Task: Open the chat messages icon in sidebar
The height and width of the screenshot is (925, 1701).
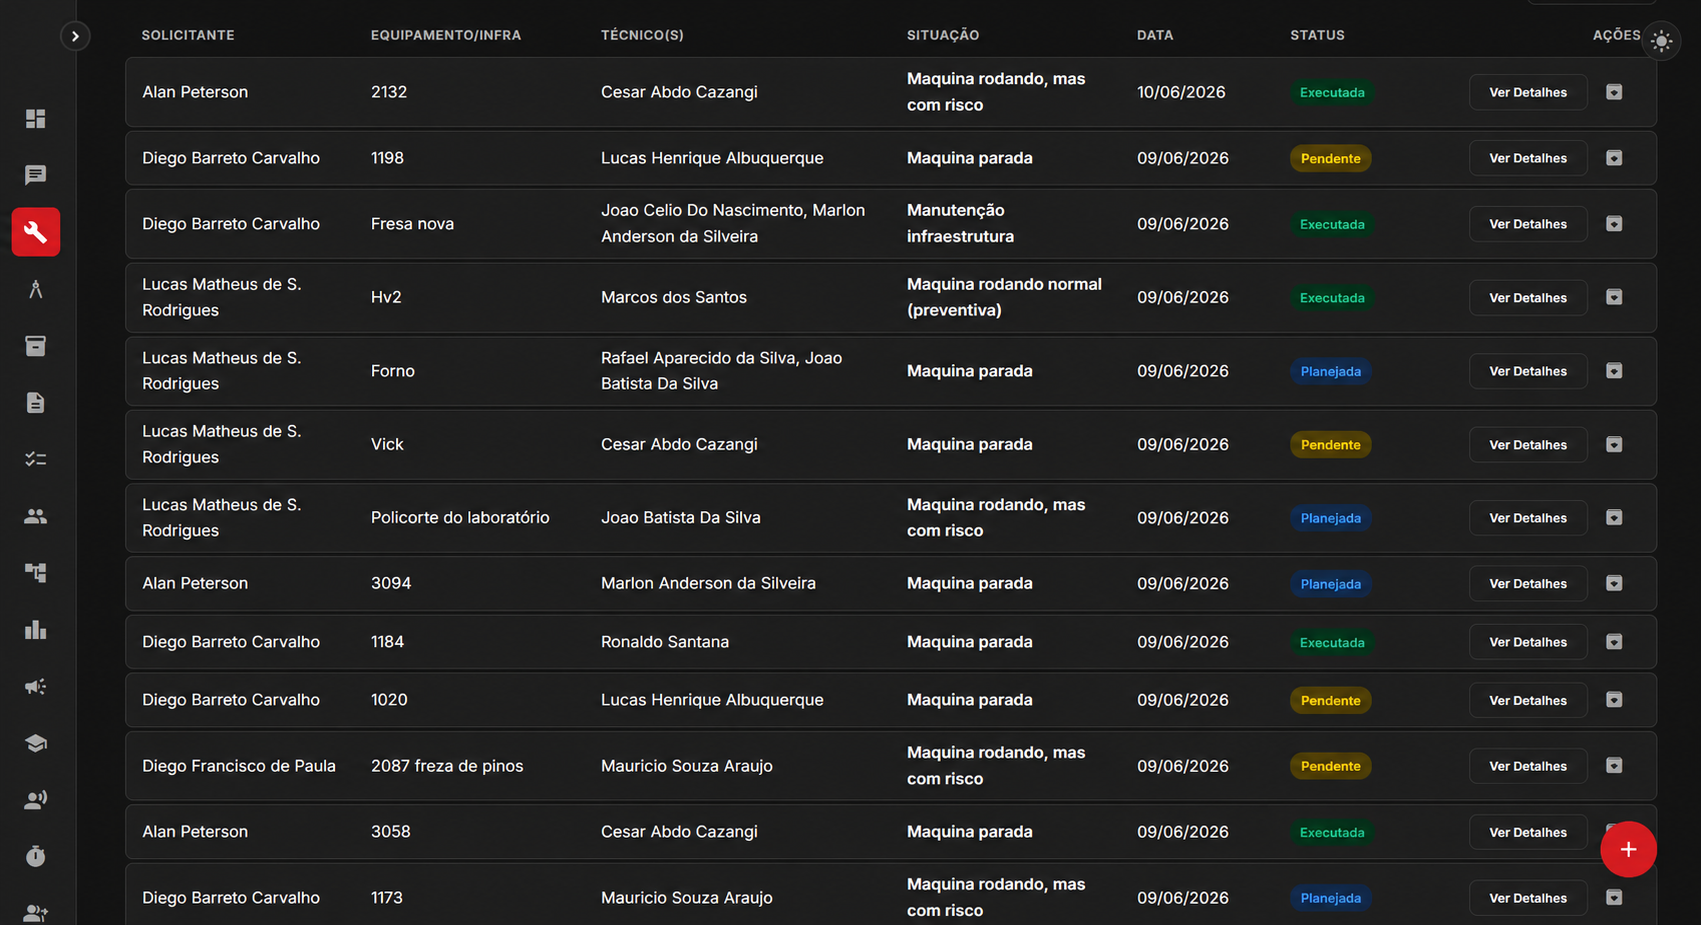Action: click(x=36, y=175)
